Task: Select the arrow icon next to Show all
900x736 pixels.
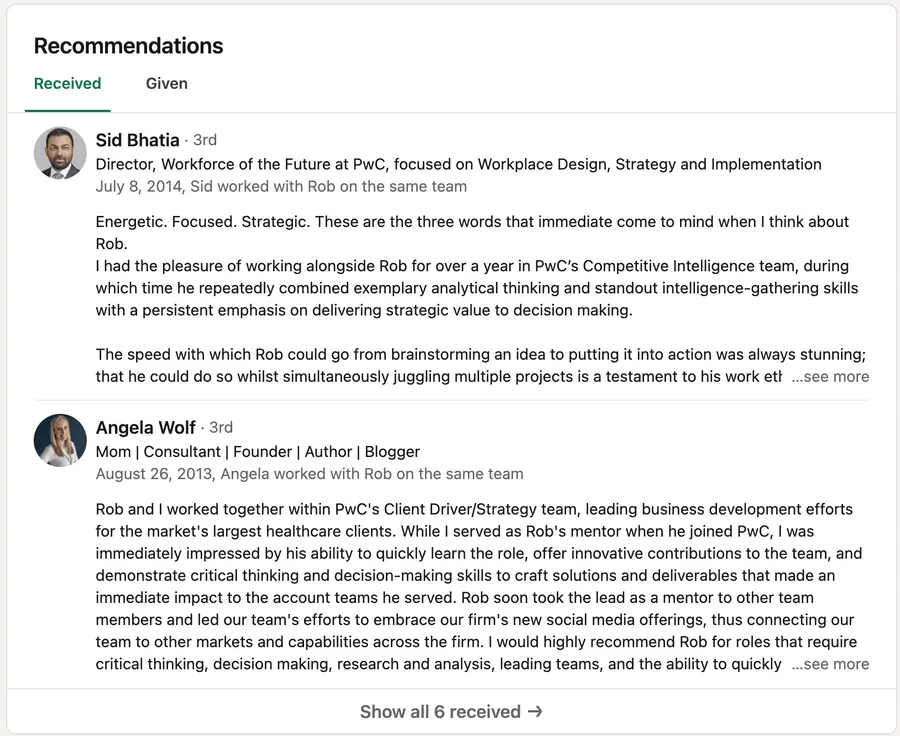Action: 533,711
